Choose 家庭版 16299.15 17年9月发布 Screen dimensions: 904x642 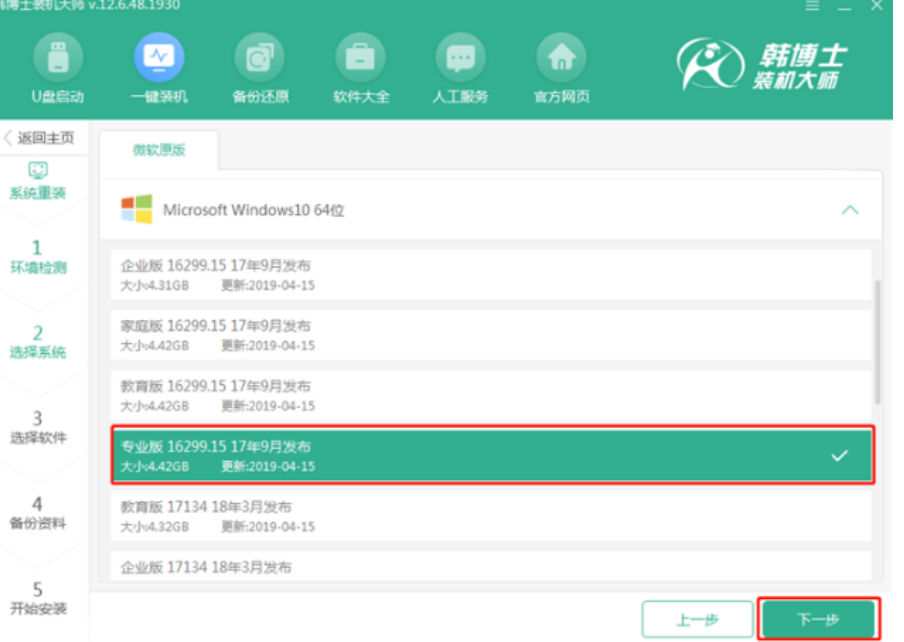click(x=491, y=335)
